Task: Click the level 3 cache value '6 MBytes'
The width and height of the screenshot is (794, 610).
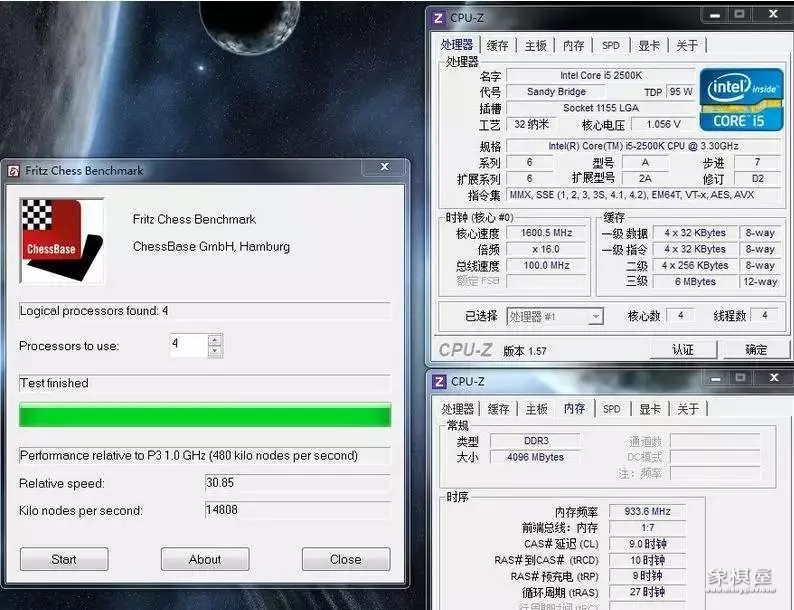Action: coord(695,281)
